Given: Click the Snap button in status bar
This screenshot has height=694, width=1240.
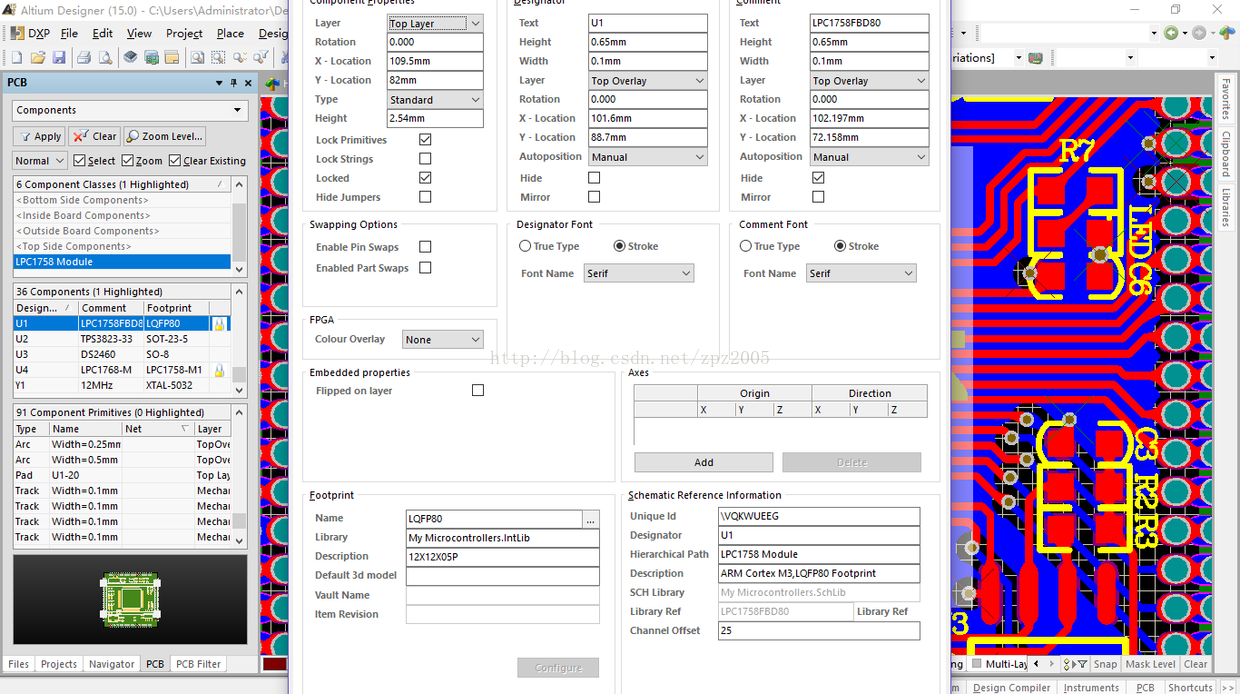Looking at the screenshot, I should (x=1105, y=664).
